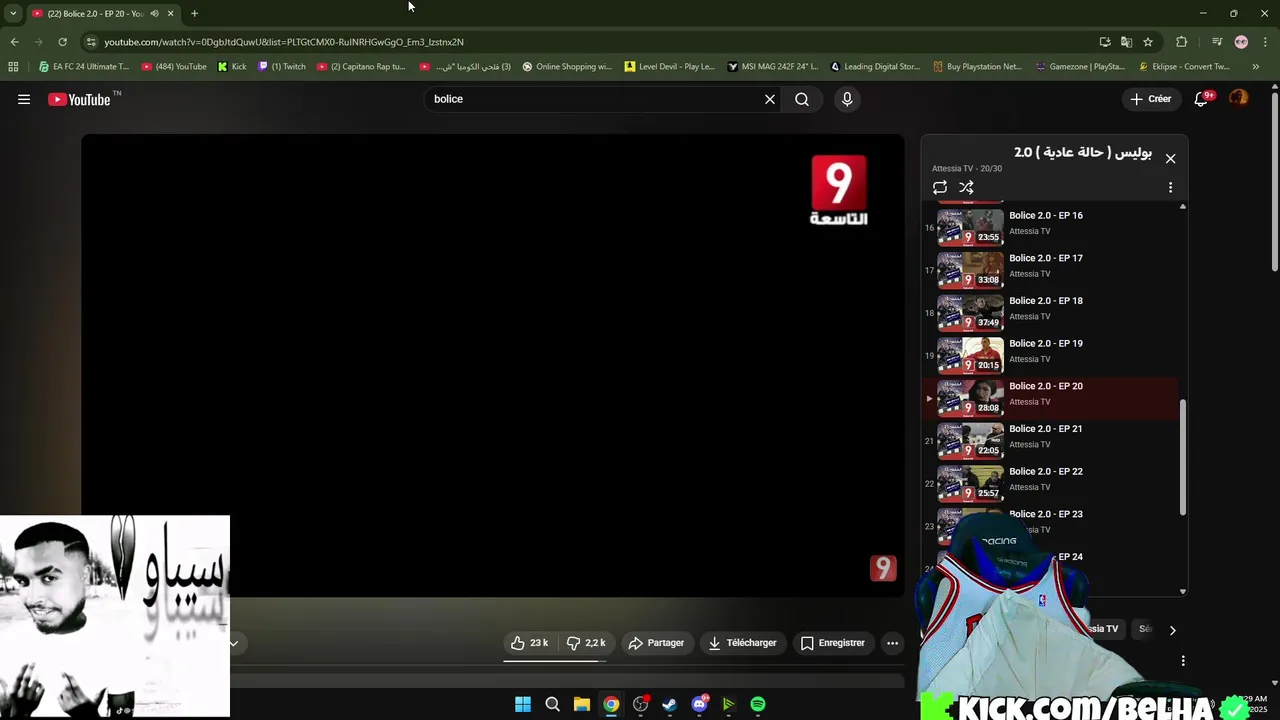Select Bolice 2.0 - EP 19 title

click(1045, 344)
